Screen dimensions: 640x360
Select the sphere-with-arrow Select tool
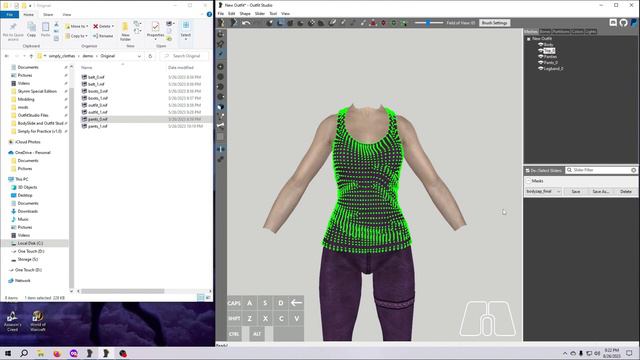(269, 23)
